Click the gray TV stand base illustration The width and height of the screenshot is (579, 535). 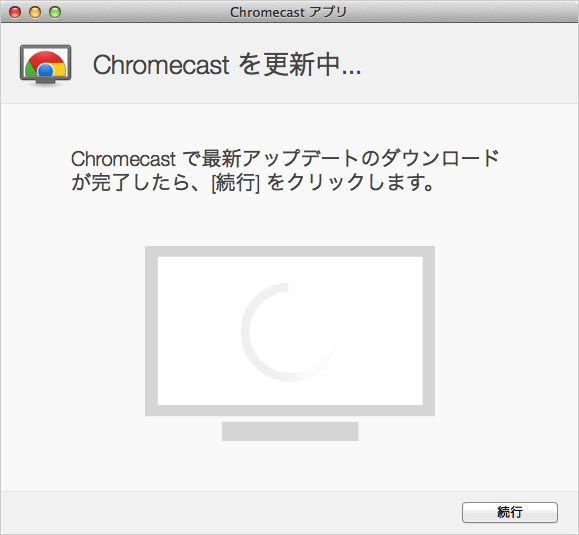click(x=290, y=431)
